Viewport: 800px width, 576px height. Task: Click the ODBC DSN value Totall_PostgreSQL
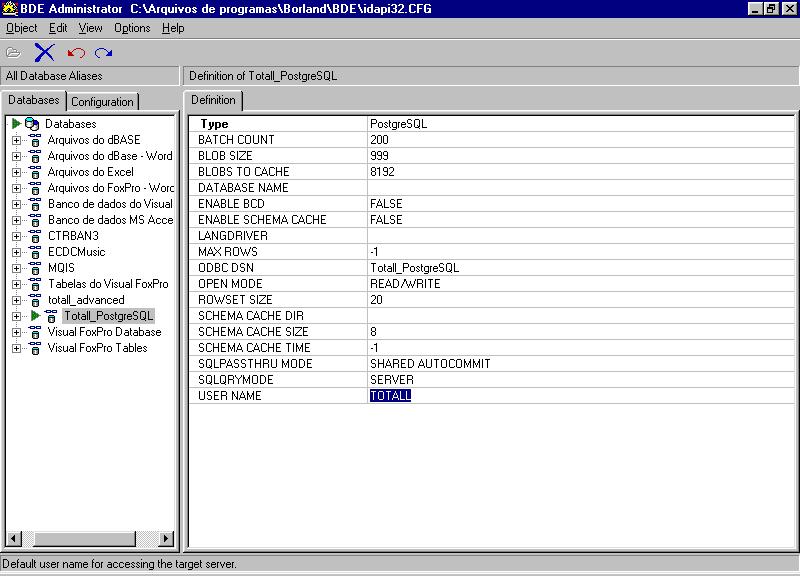click(x=414, y=268)
